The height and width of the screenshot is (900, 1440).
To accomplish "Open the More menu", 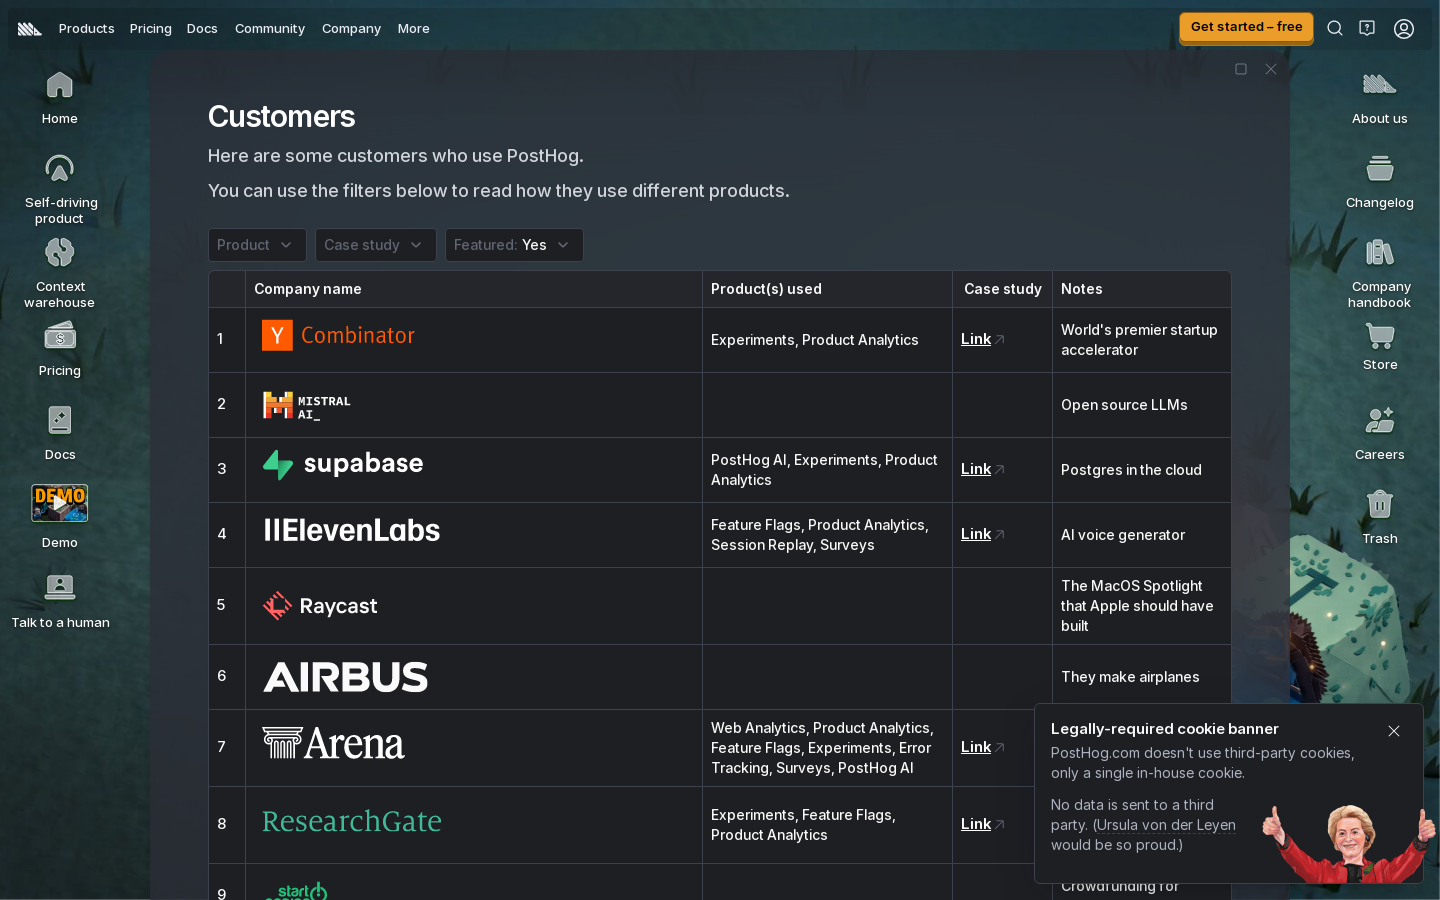I will point(413,28).
